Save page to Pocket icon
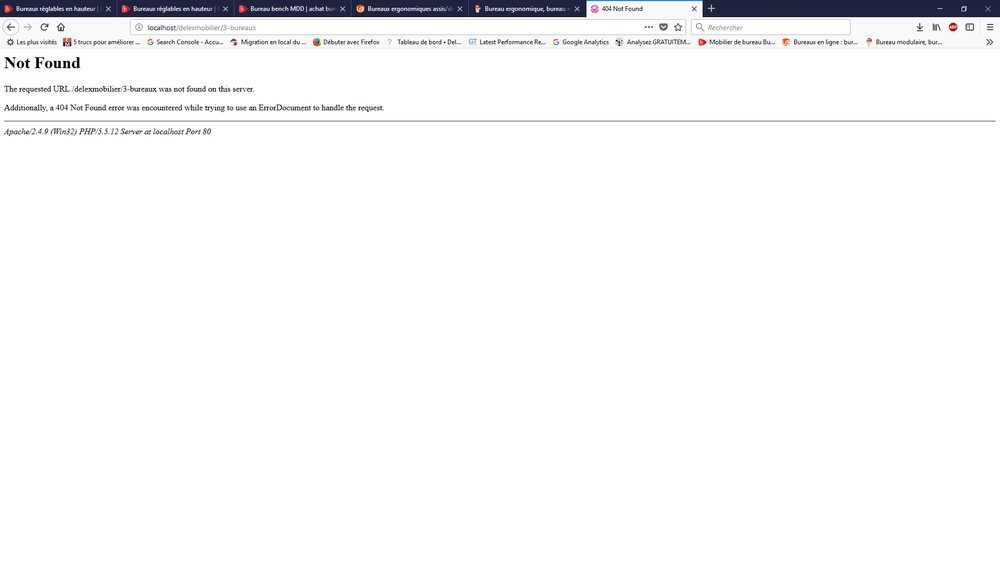The width and height of the screenshot is (1000, 562). point(663,27)
